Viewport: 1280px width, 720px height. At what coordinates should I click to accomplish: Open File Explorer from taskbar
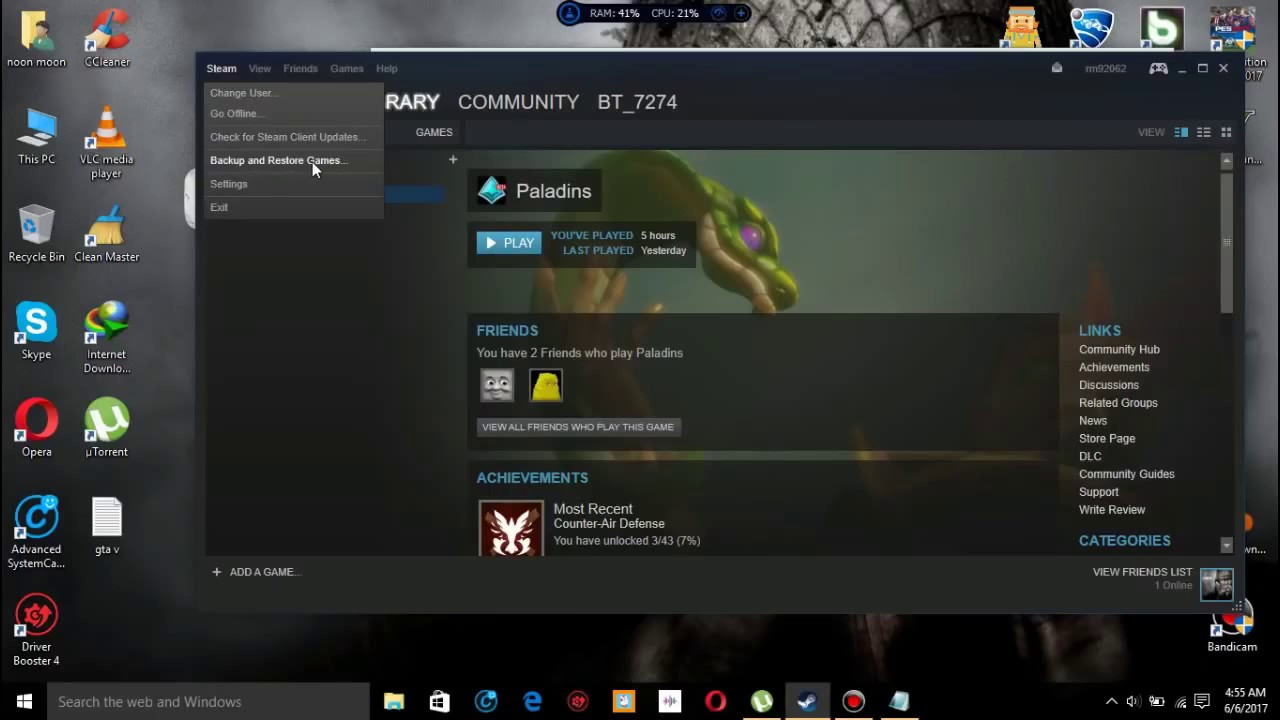(x=394, y=701)
